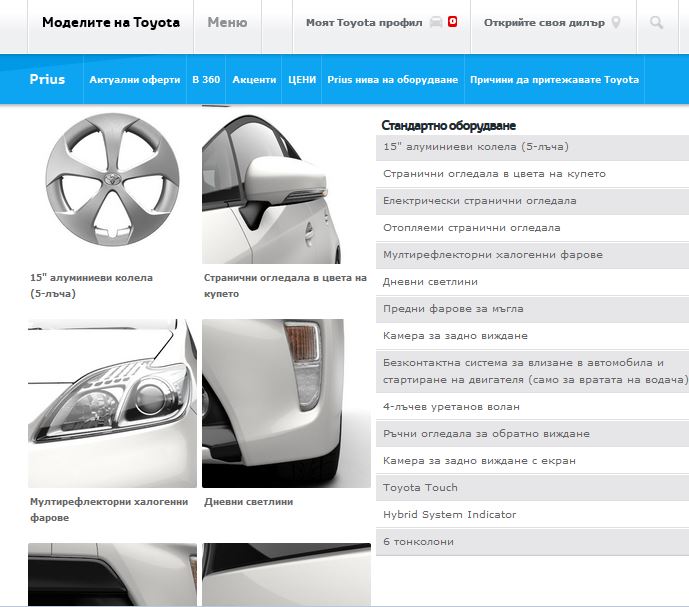Select Камера за задно виждане list row
The width and height of the screenshot is (689, 607).
click(455, 335)
